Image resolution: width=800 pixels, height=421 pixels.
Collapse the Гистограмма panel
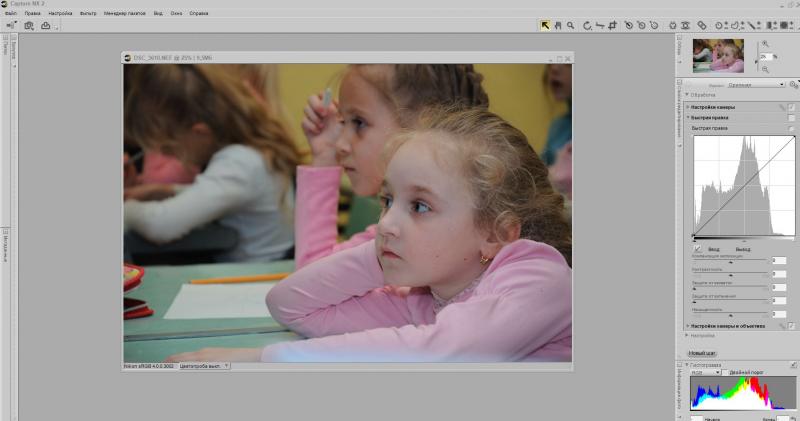[687, 365]
